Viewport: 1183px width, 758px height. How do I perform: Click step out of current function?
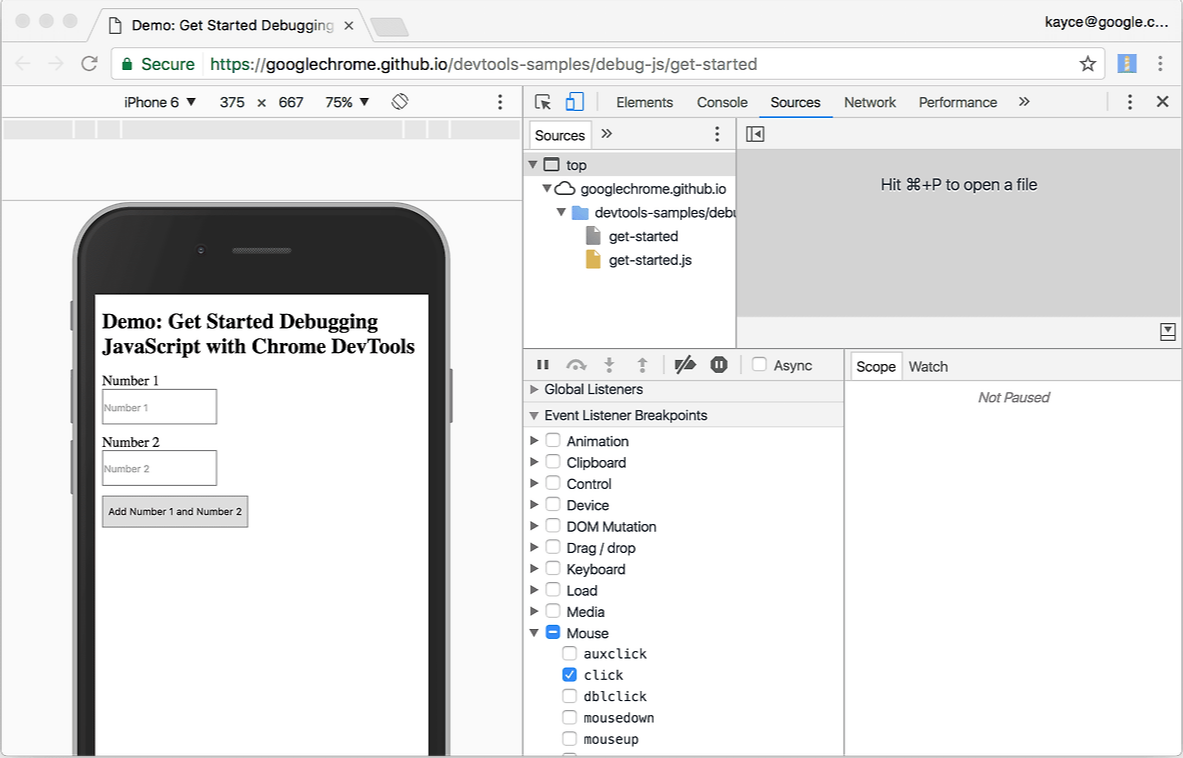pos(642,365)
